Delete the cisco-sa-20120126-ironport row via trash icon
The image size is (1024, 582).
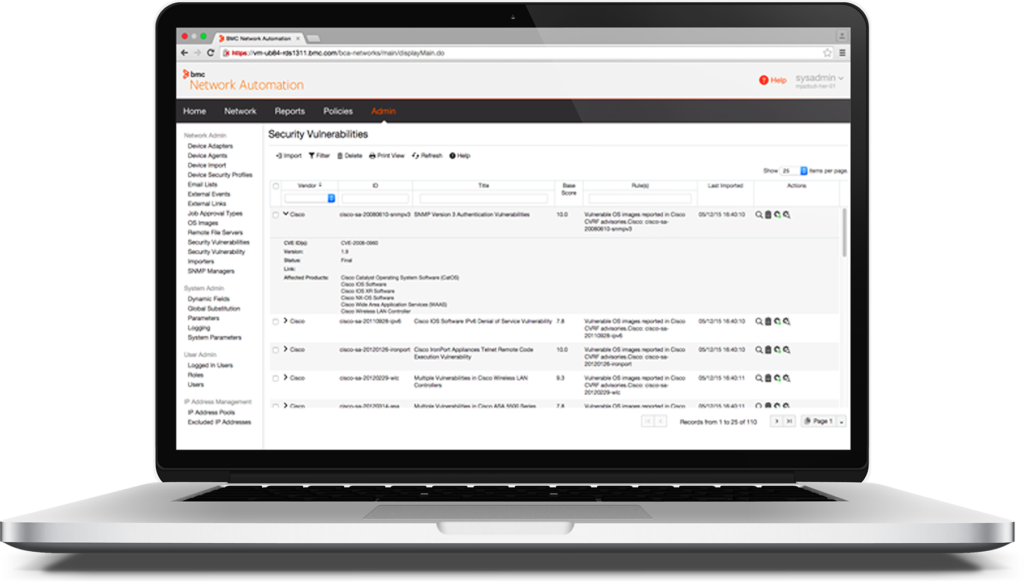768,349
